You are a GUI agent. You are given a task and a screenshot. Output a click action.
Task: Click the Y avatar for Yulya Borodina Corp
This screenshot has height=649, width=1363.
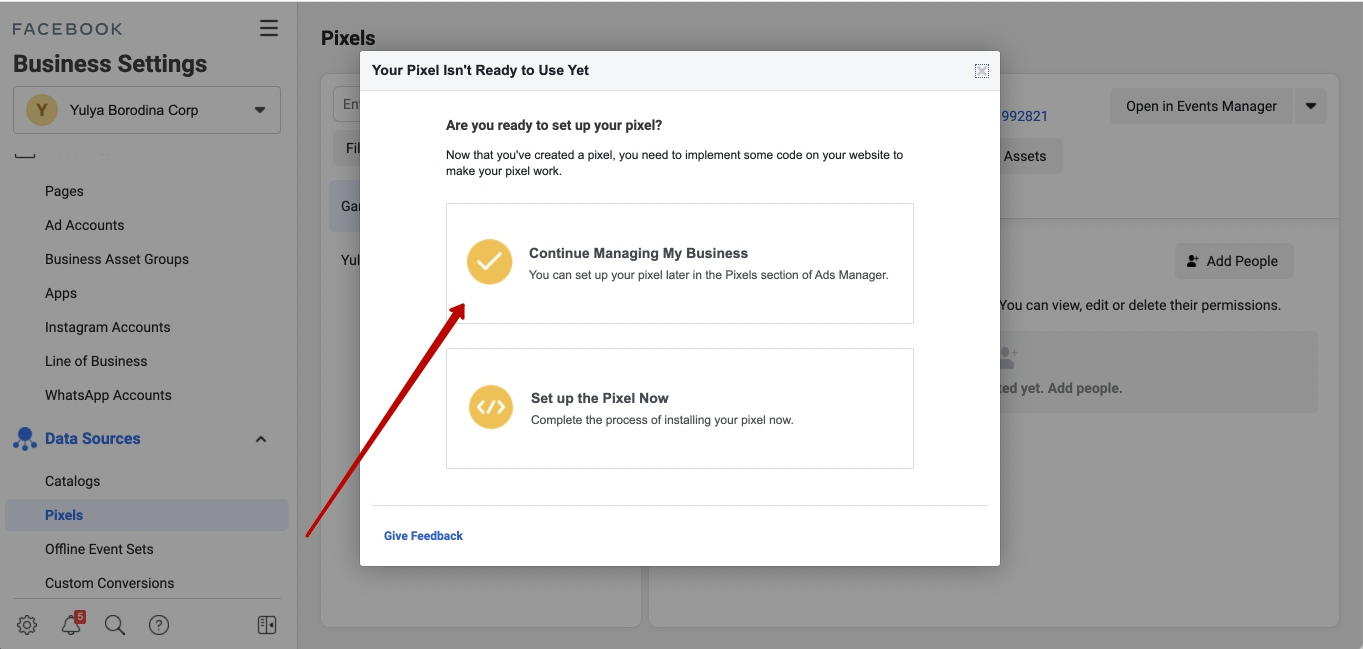pos(41,110)
